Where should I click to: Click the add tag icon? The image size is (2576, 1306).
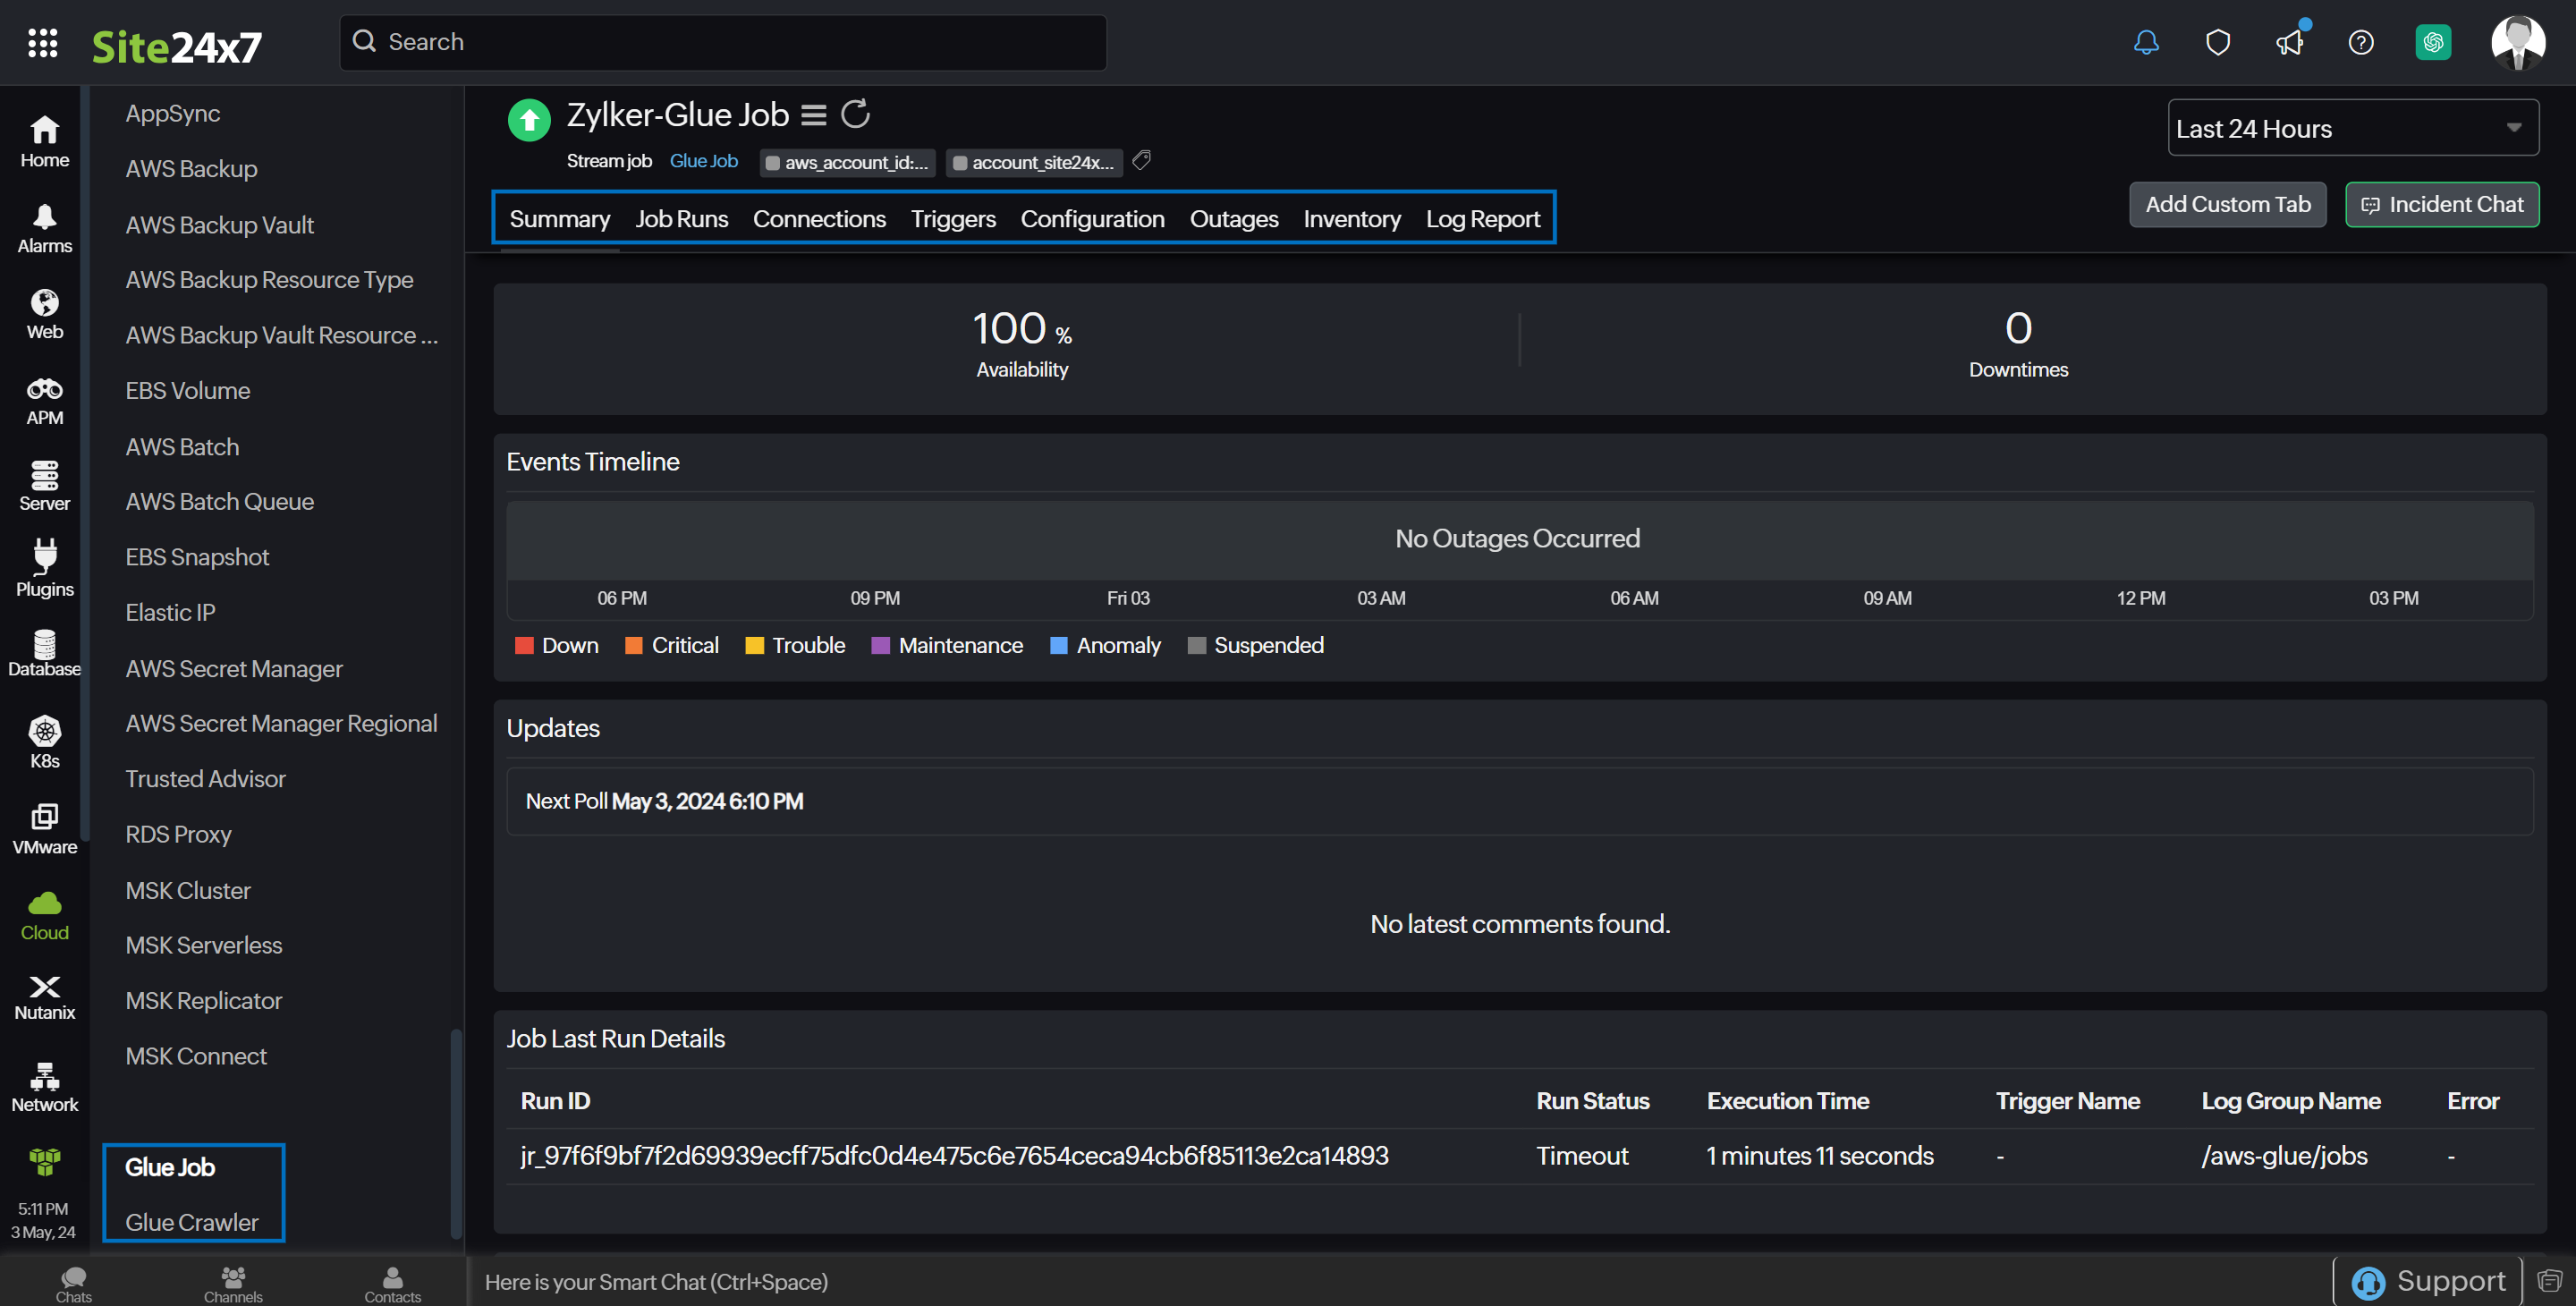point(1142,160)
